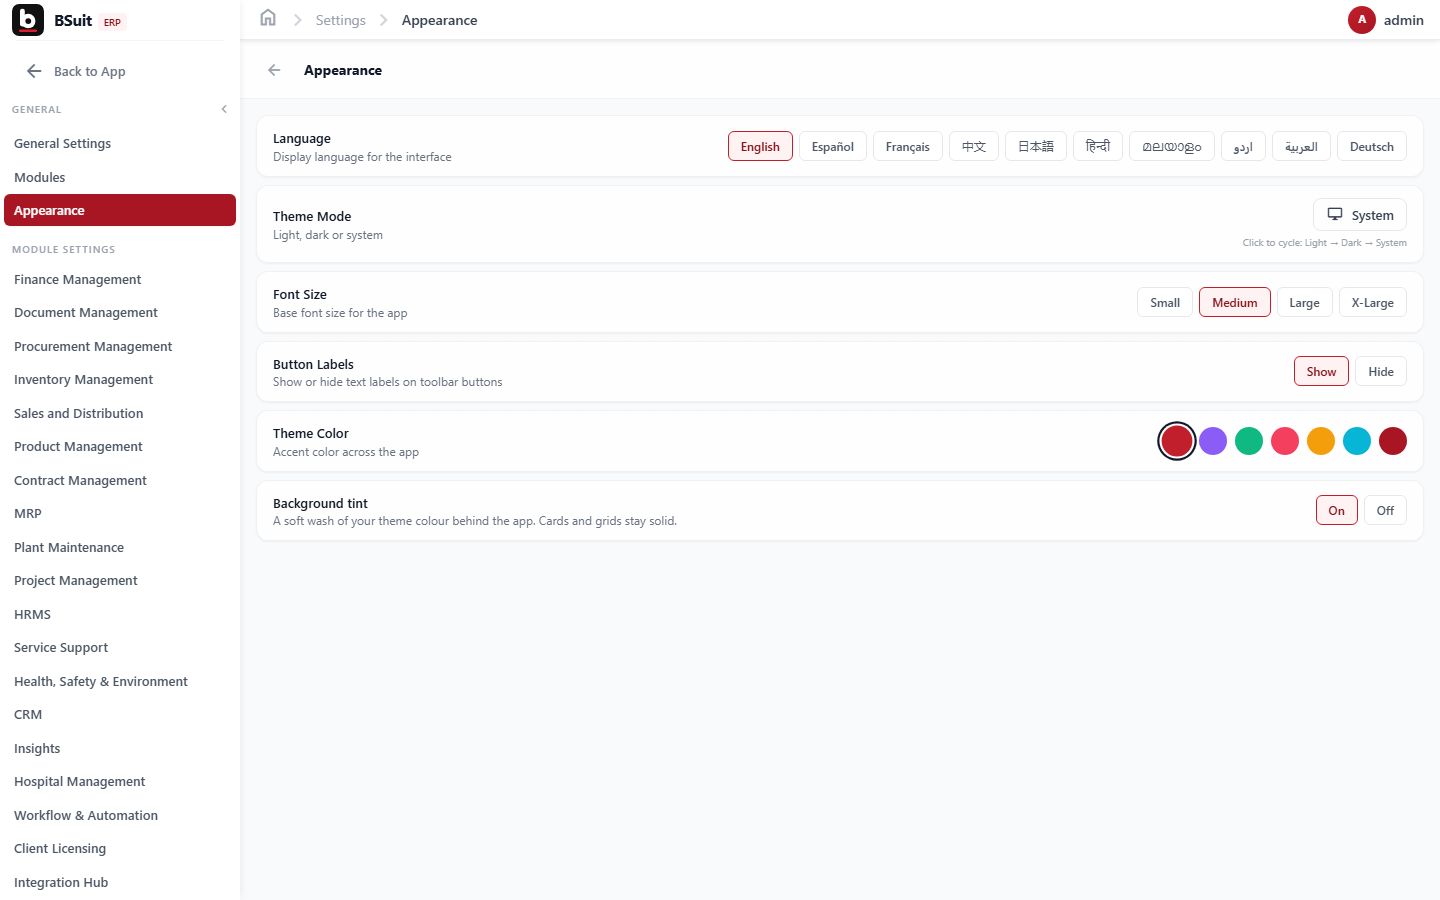This screenshot has height=900, width=1440.
Task: Cycle theme mode with System button
Action: 1360,215
